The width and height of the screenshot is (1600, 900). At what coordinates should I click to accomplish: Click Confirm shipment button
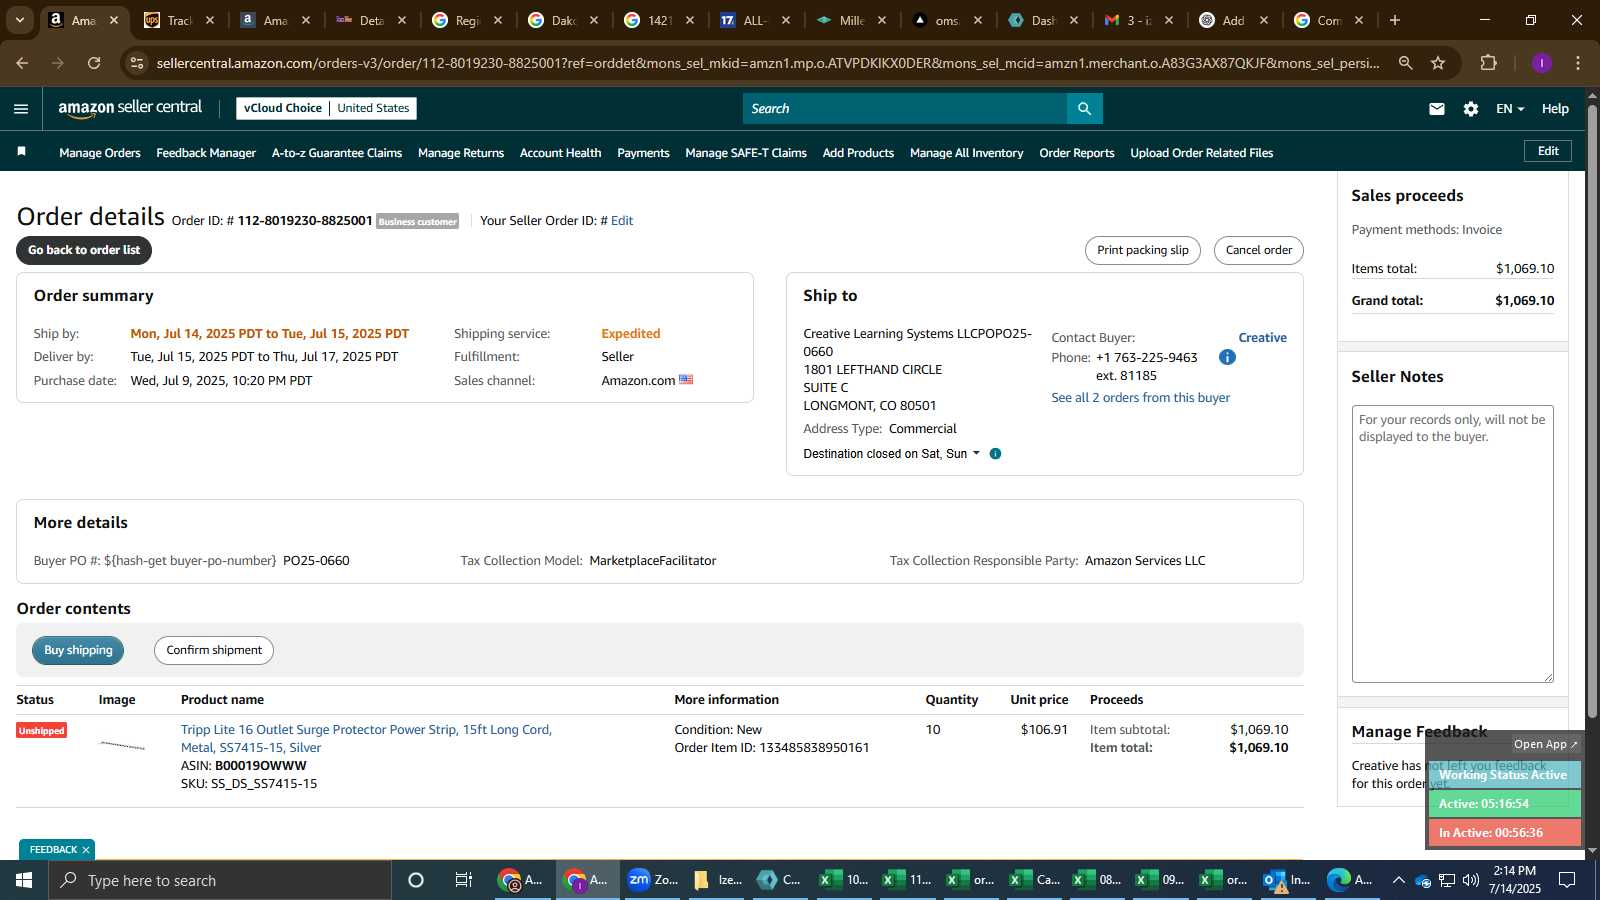[x=214, y=650]
